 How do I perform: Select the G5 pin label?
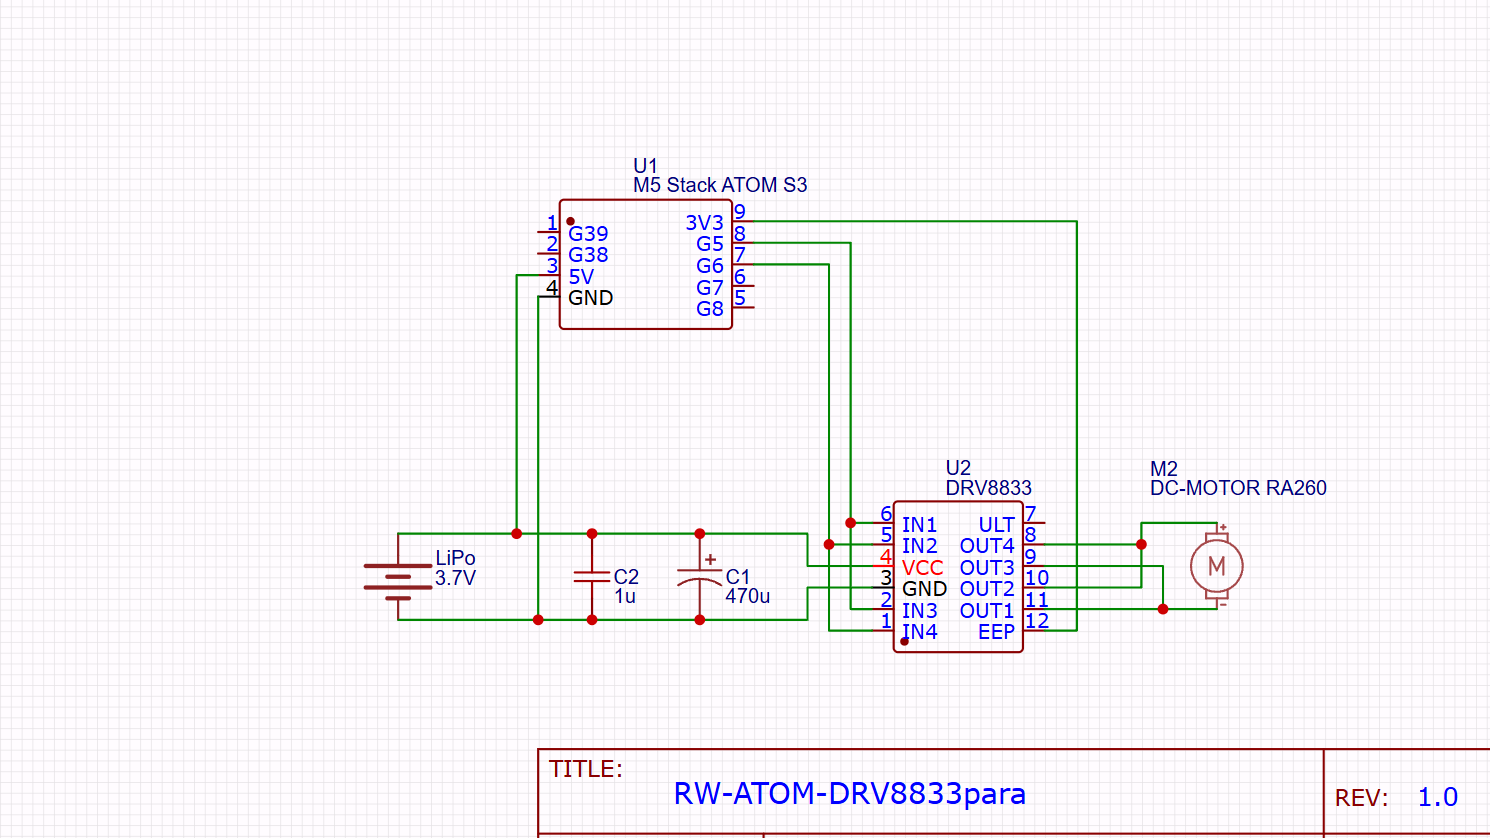point(710,244)
